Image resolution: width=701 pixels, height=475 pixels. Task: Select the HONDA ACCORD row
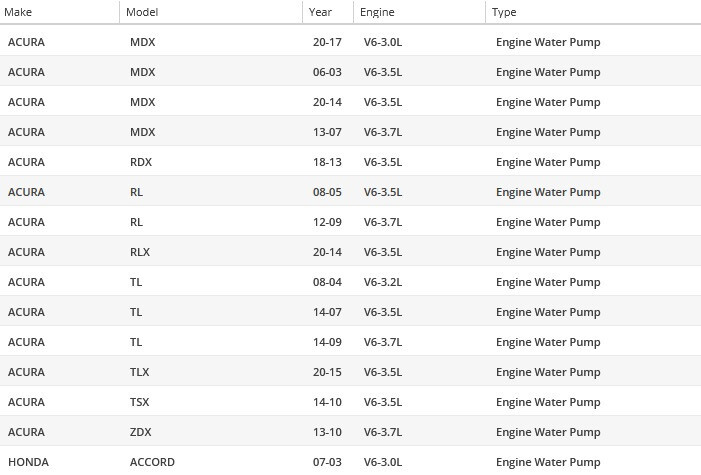click(x=350, y=462)
